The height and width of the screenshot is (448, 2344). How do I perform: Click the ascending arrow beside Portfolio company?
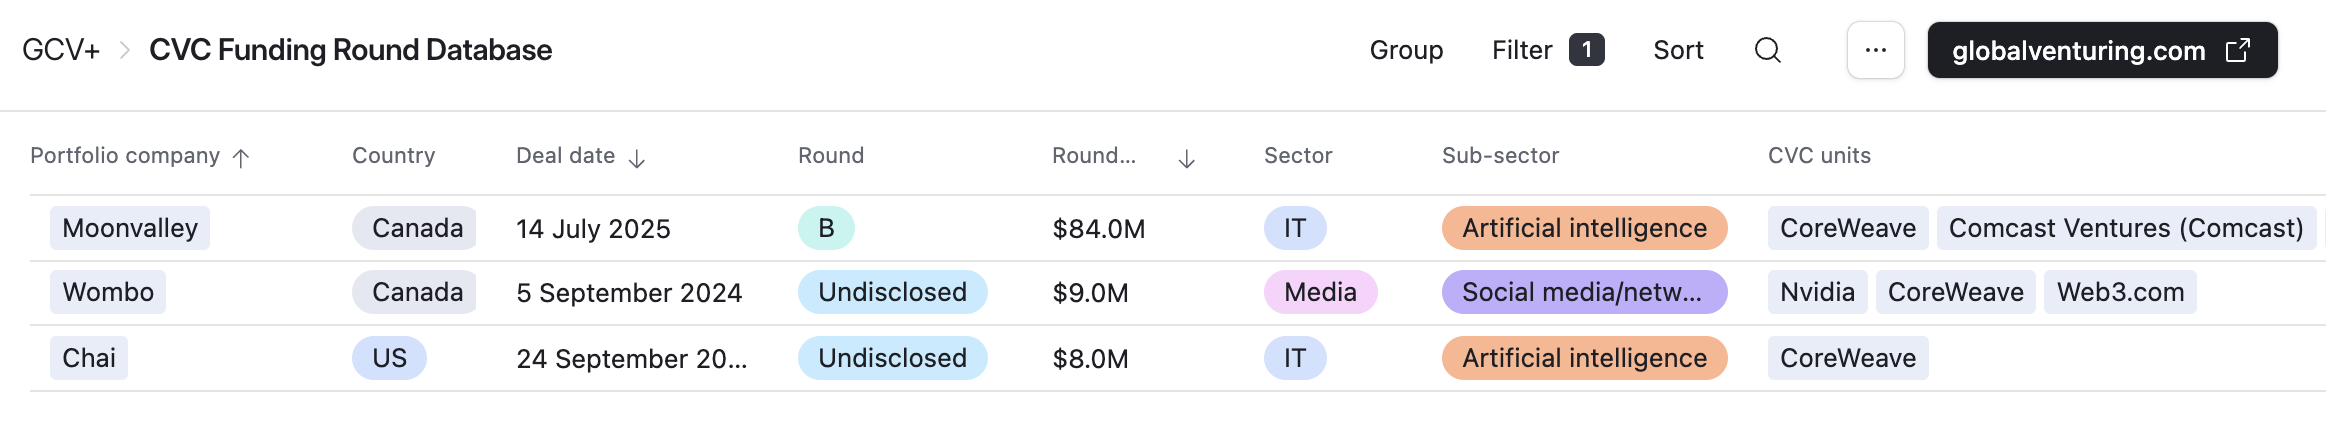241,157
